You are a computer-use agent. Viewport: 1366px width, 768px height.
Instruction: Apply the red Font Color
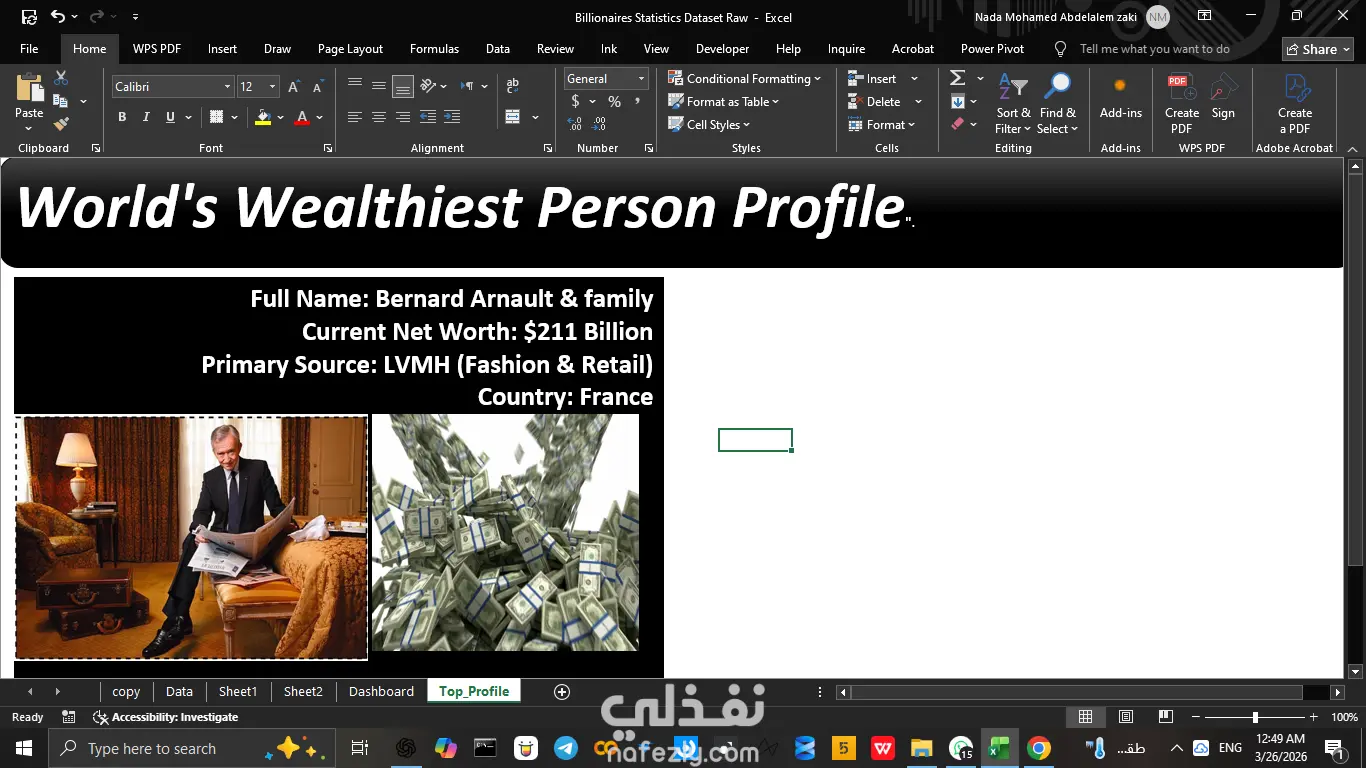pos(302,117)
